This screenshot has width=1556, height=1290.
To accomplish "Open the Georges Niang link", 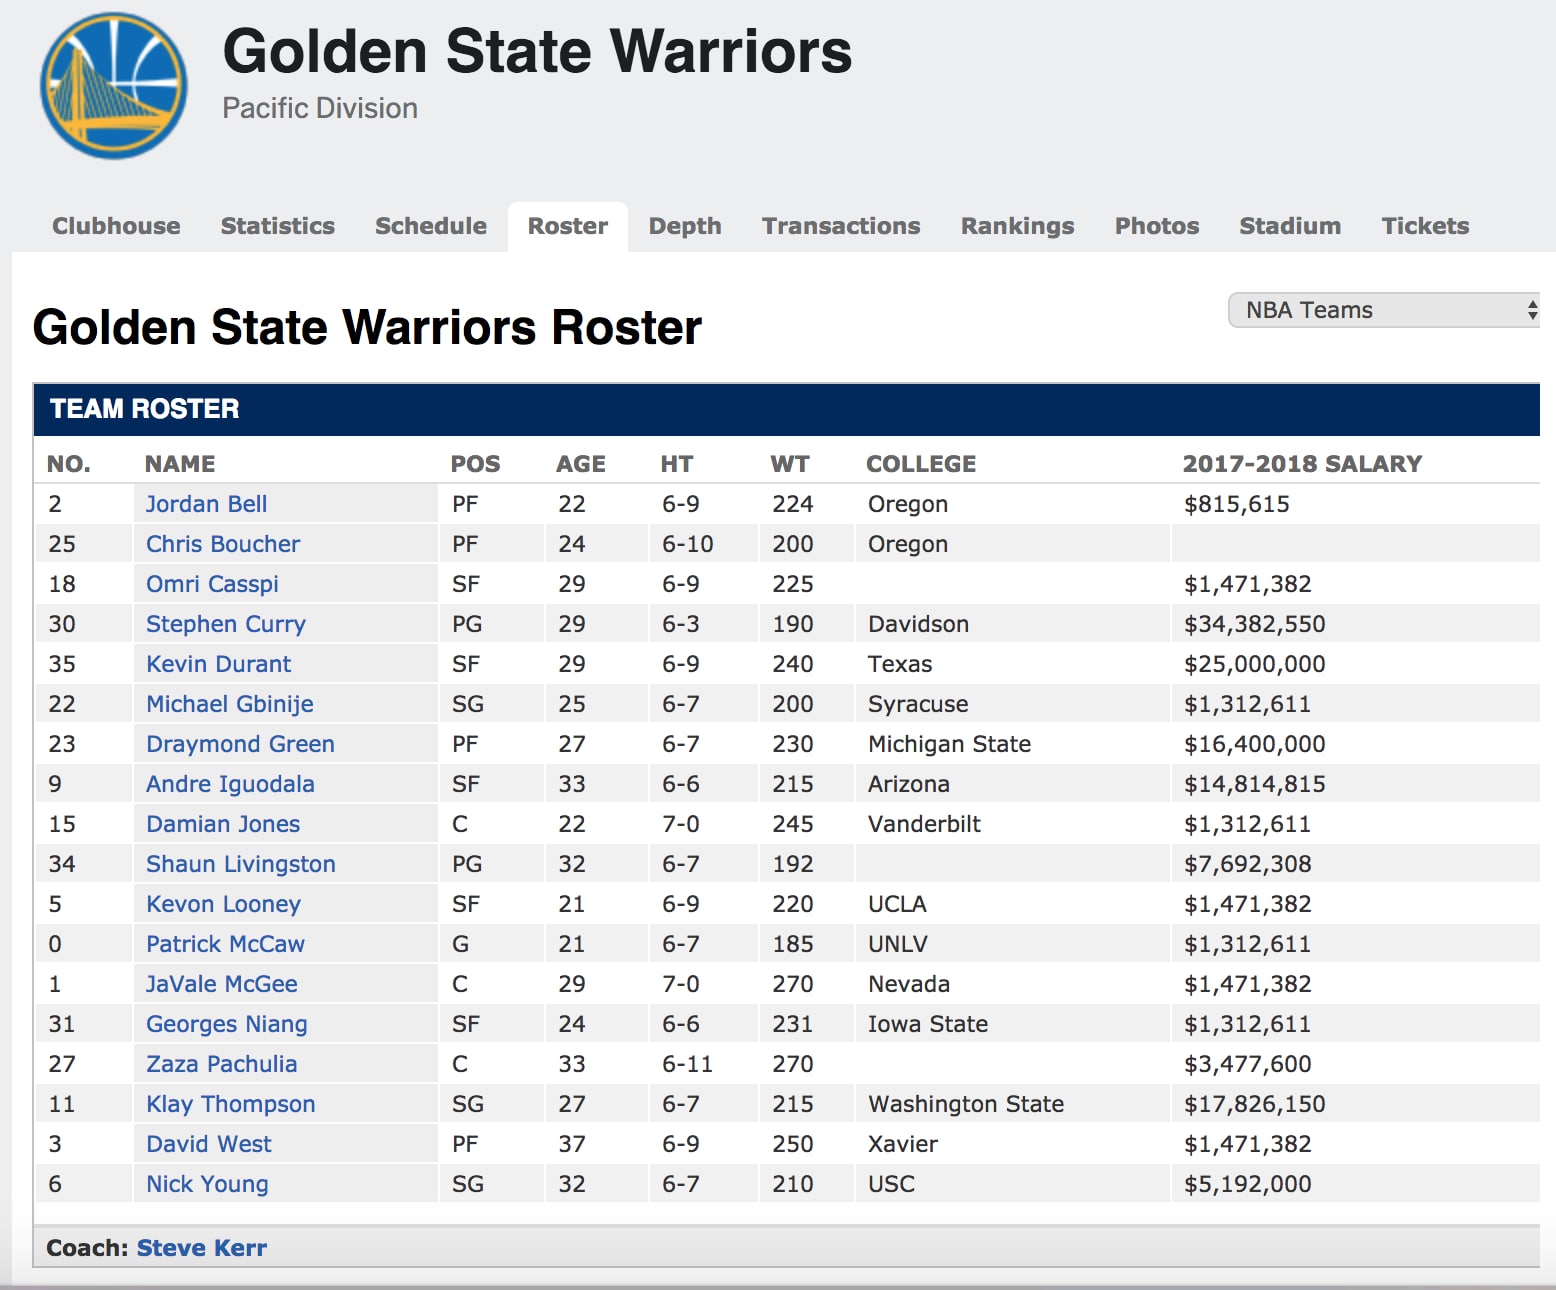I will pyautogui.click(x=227, y=1024).
